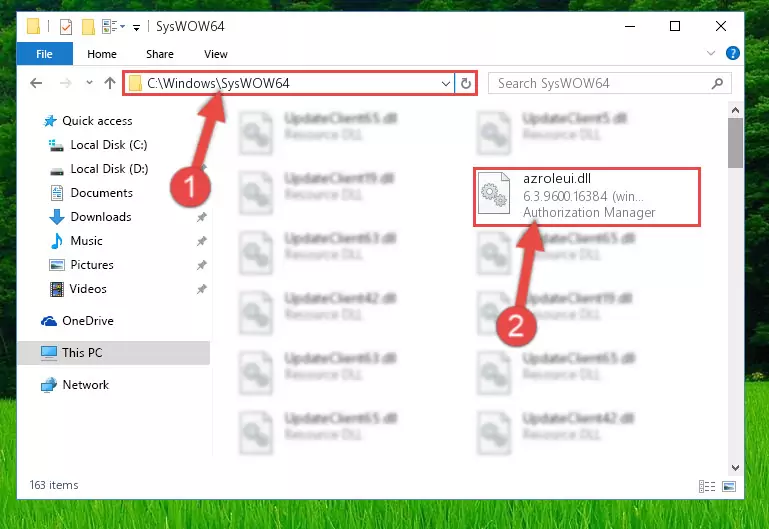Open Pictures folder in sidebar
Image resolution: width=769 pixels, height=529 pixels.
point(92,265)
